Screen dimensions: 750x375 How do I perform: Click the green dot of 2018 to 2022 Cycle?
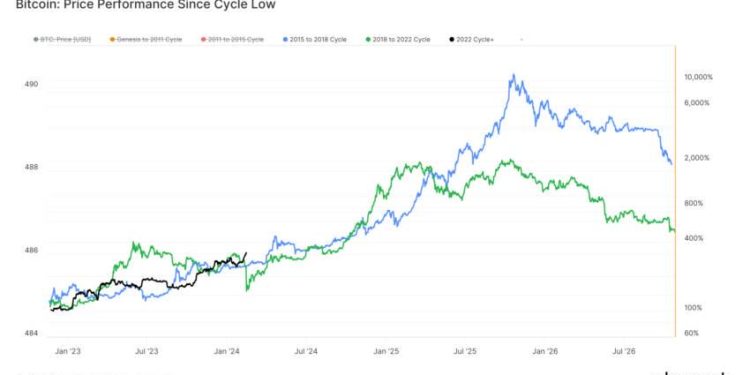(x=369, y=39)
